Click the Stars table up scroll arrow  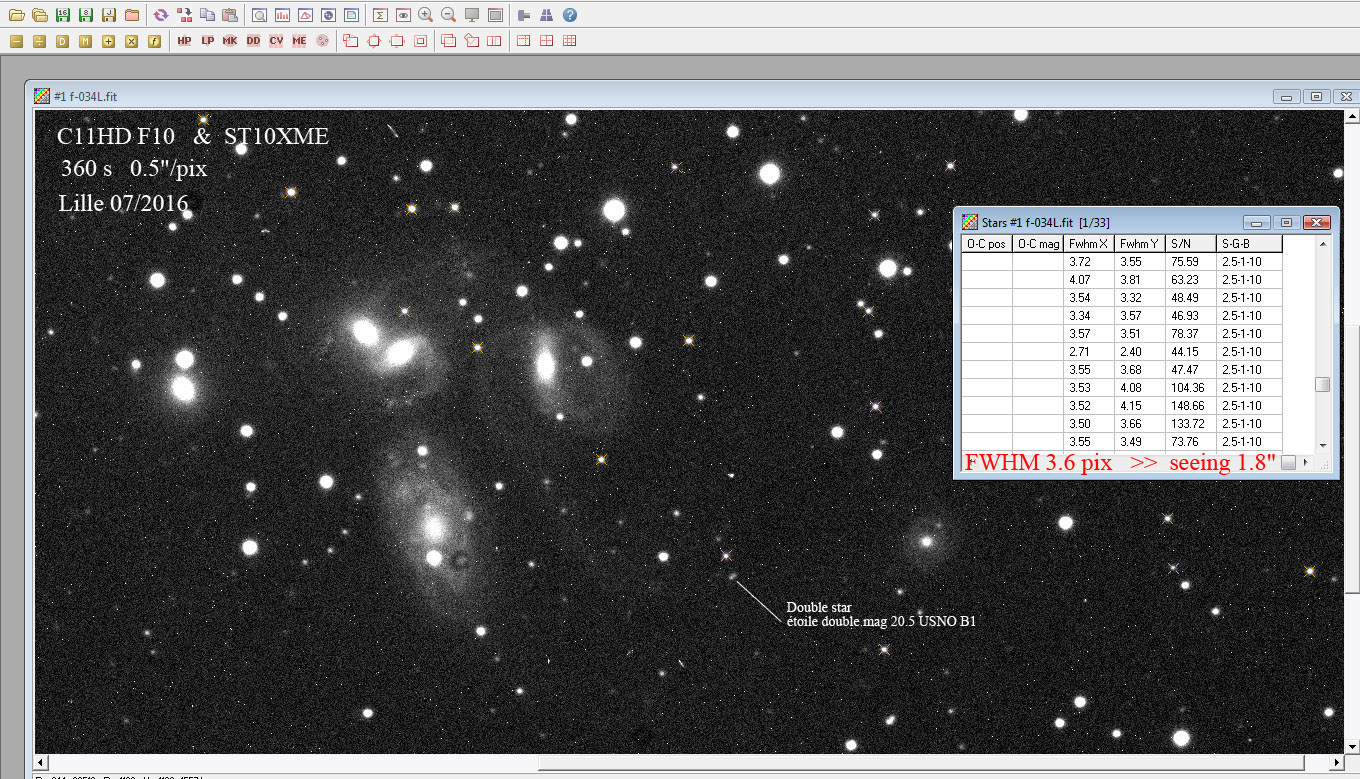coord(1323,244)
